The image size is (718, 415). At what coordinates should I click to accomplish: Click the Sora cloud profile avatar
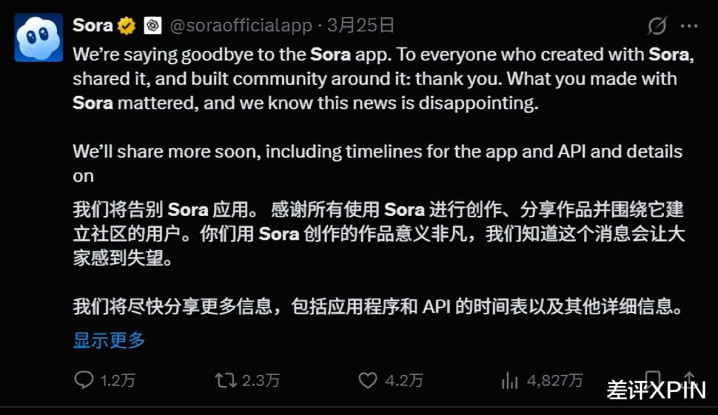36,37
